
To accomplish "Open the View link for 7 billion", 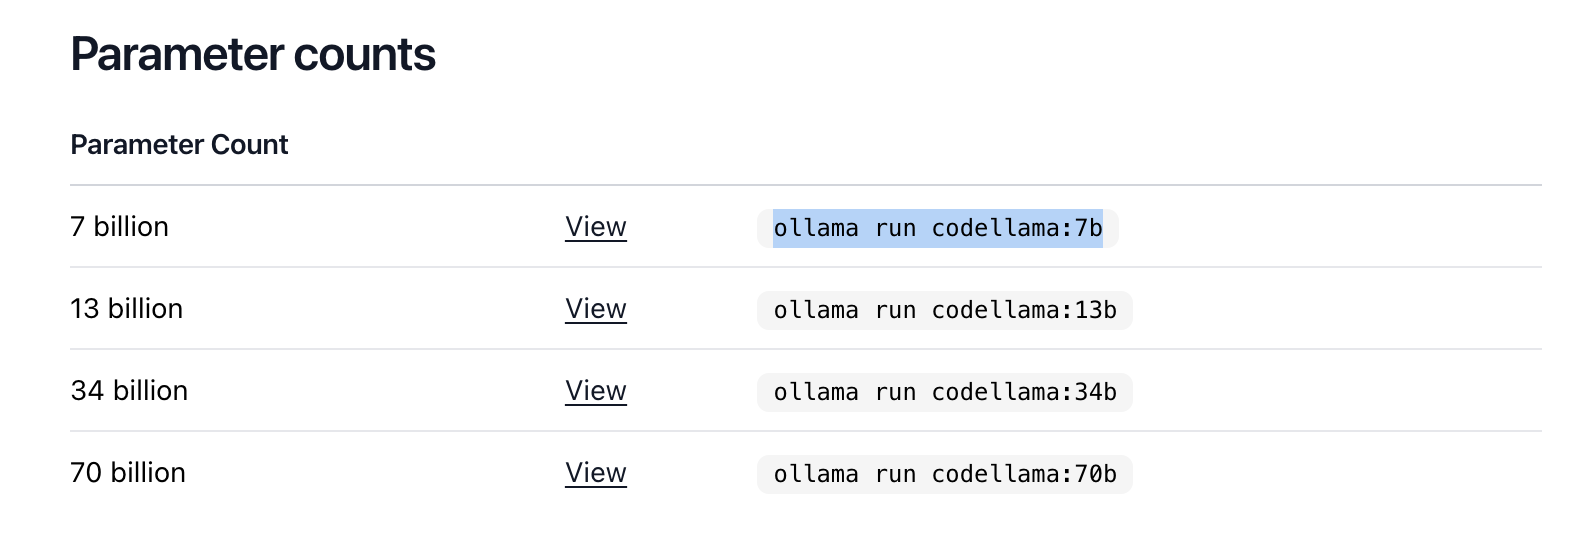I will tap(596, 227).
